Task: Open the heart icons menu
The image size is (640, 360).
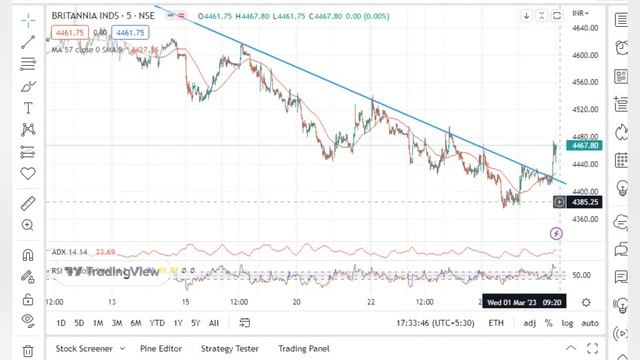Action: point(28,174)
